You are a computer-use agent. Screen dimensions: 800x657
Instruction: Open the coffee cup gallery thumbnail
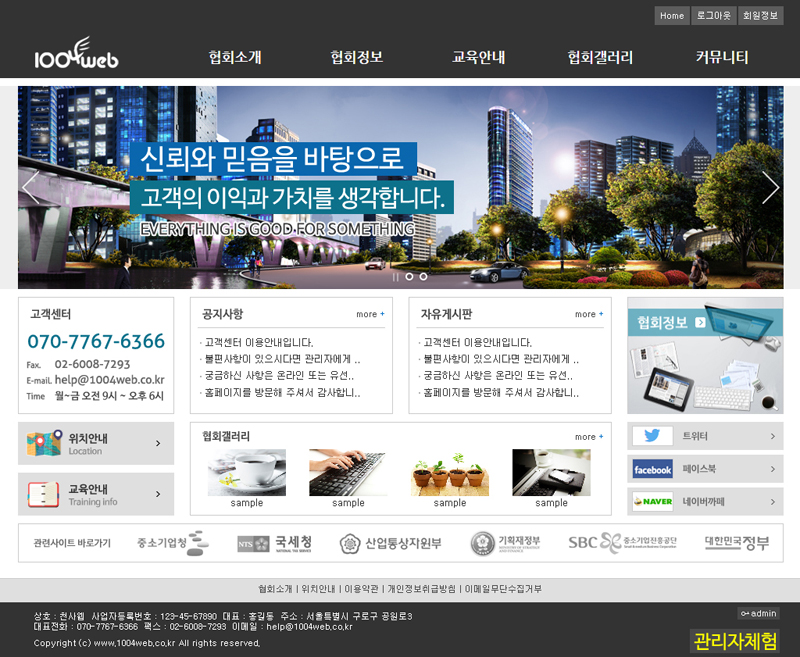247,472
